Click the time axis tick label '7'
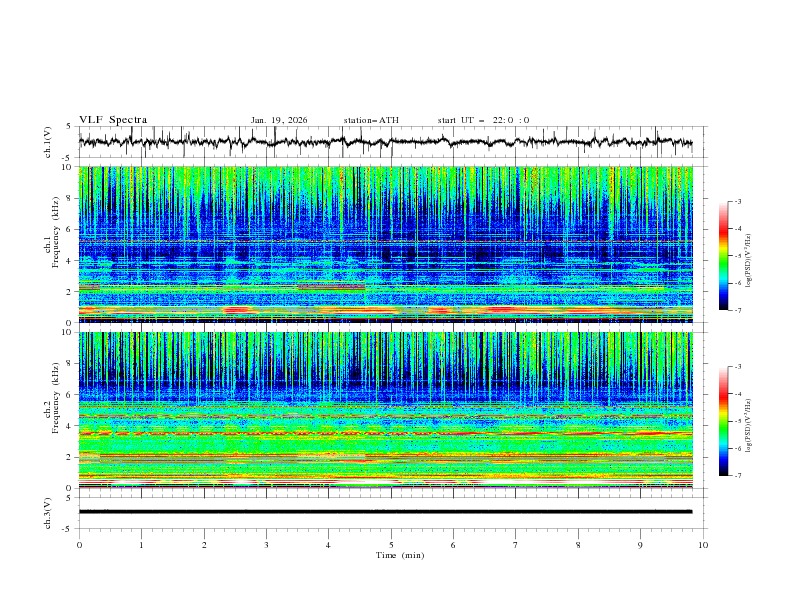Image resolution: width=792 pixels, height=612 pixels. point(516,545)
